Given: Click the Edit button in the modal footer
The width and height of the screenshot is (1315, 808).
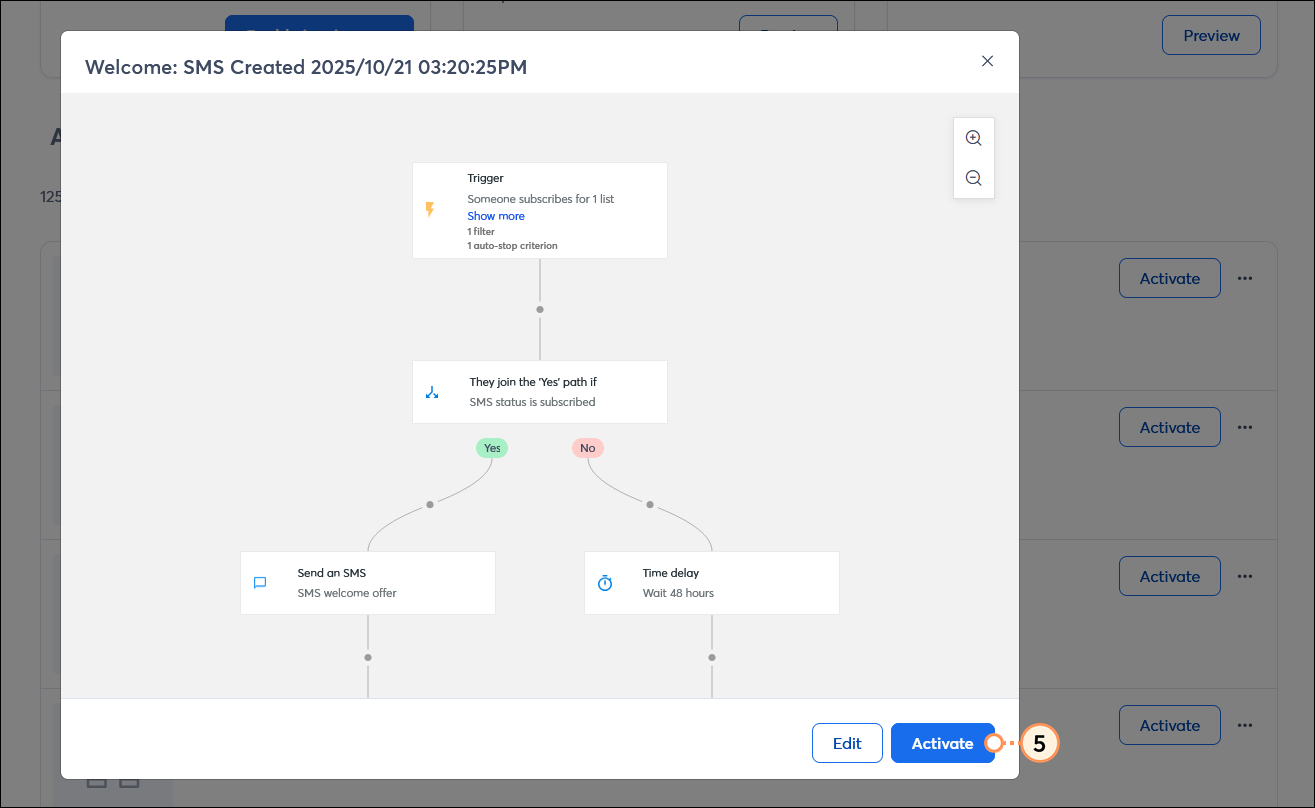Looking at the screenshot, I should [x=847, y=743].
